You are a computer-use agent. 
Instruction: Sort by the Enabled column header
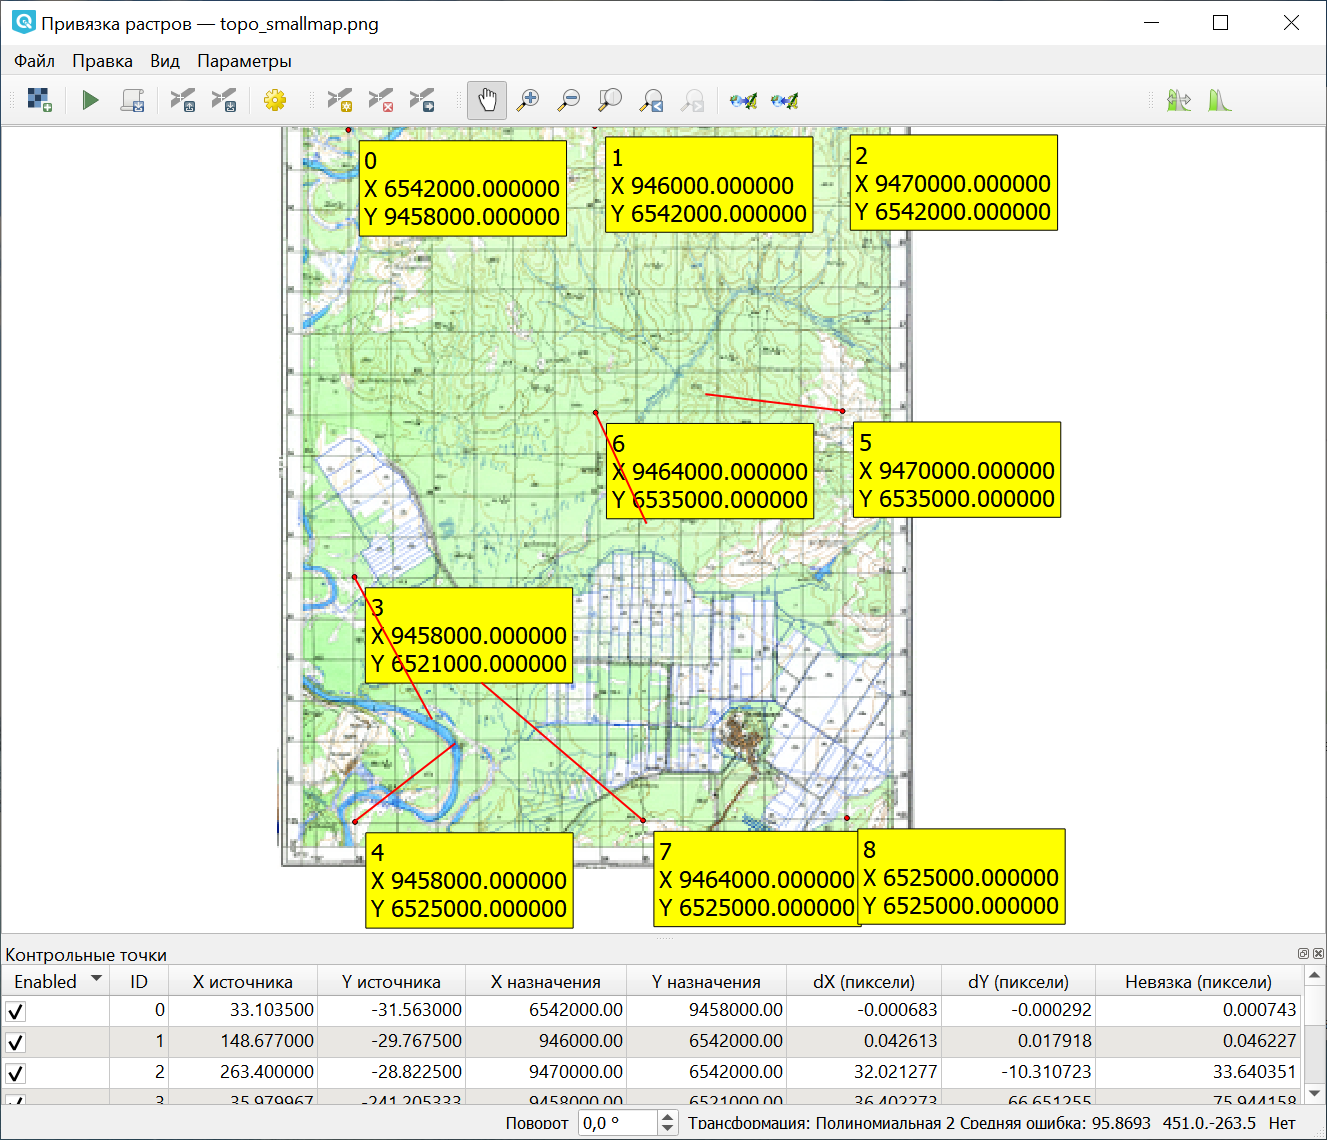(x=55, y=981)
